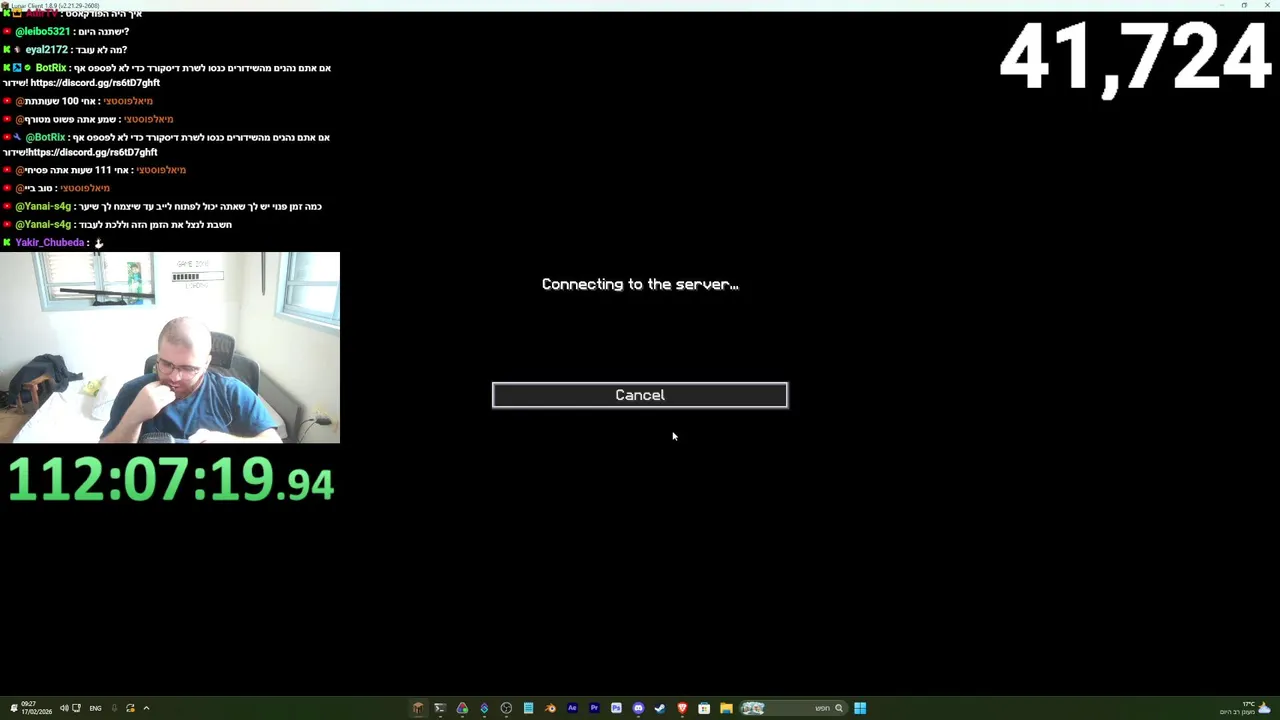
Task: Click the taskbar search box
Action: 794,708
